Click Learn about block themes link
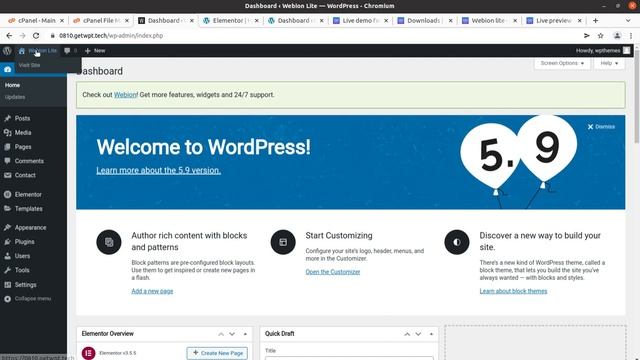The image size is (640, 360). click(x=513, y=291)
